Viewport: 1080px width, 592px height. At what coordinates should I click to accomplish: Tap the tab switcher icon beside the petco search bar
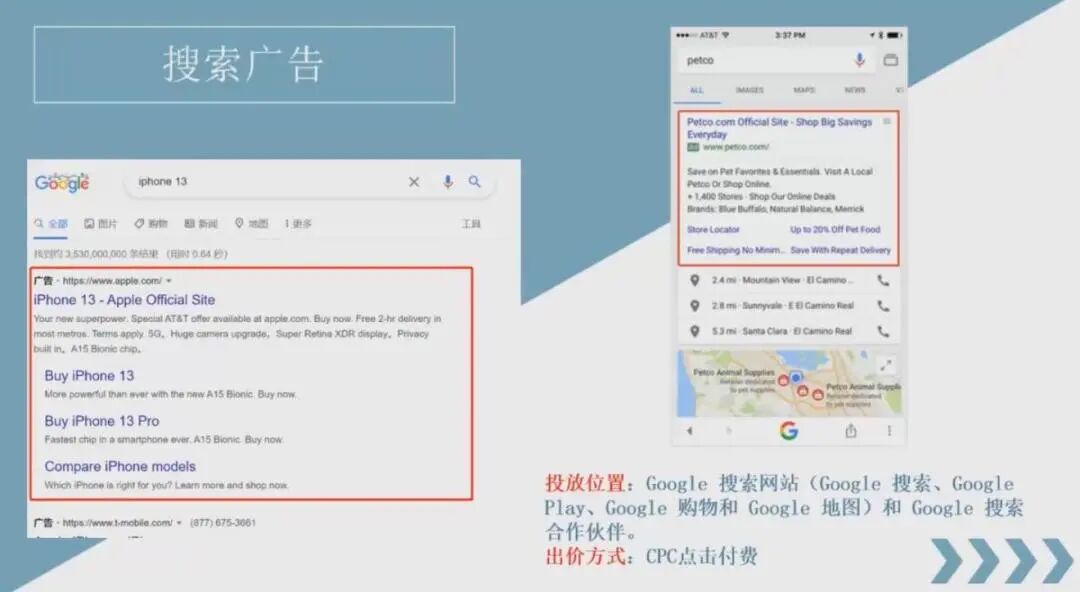coord(890,60)
